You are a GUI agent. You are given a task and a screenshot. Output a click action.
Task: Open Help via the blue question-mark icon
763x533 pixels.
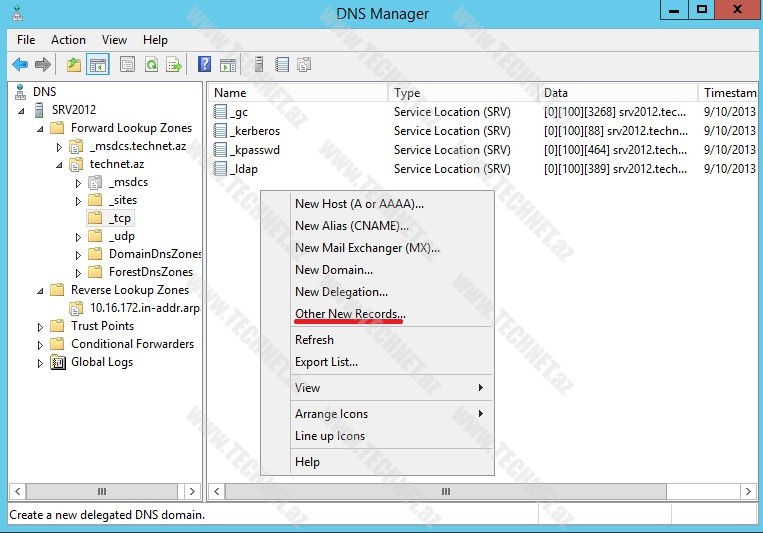[204, 65]
